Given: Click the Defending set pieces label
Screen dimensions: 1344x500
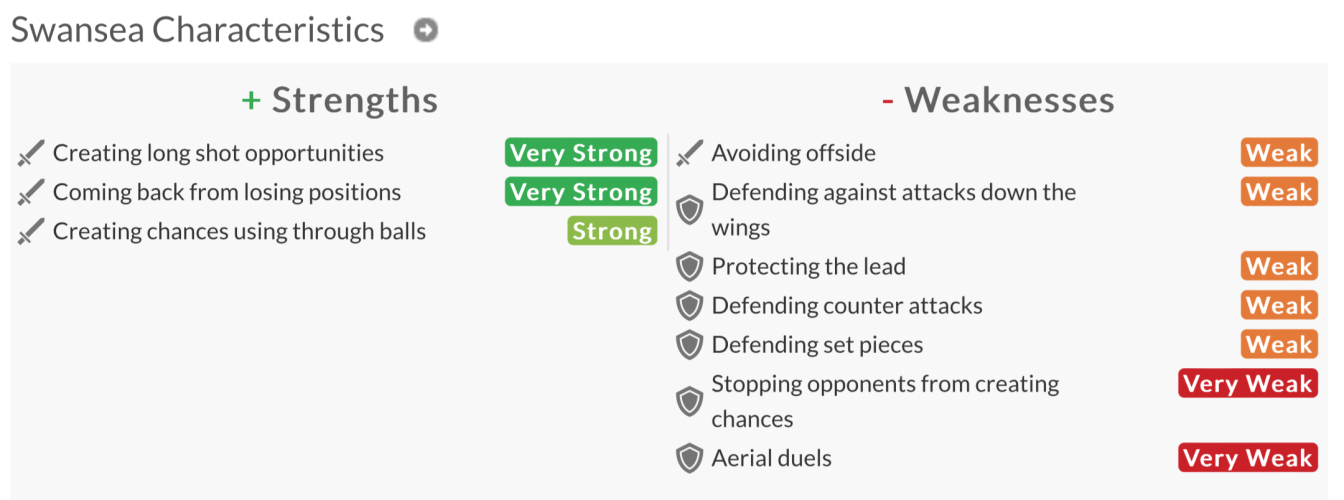Looking at the screenshot, I should click(817, 345).
